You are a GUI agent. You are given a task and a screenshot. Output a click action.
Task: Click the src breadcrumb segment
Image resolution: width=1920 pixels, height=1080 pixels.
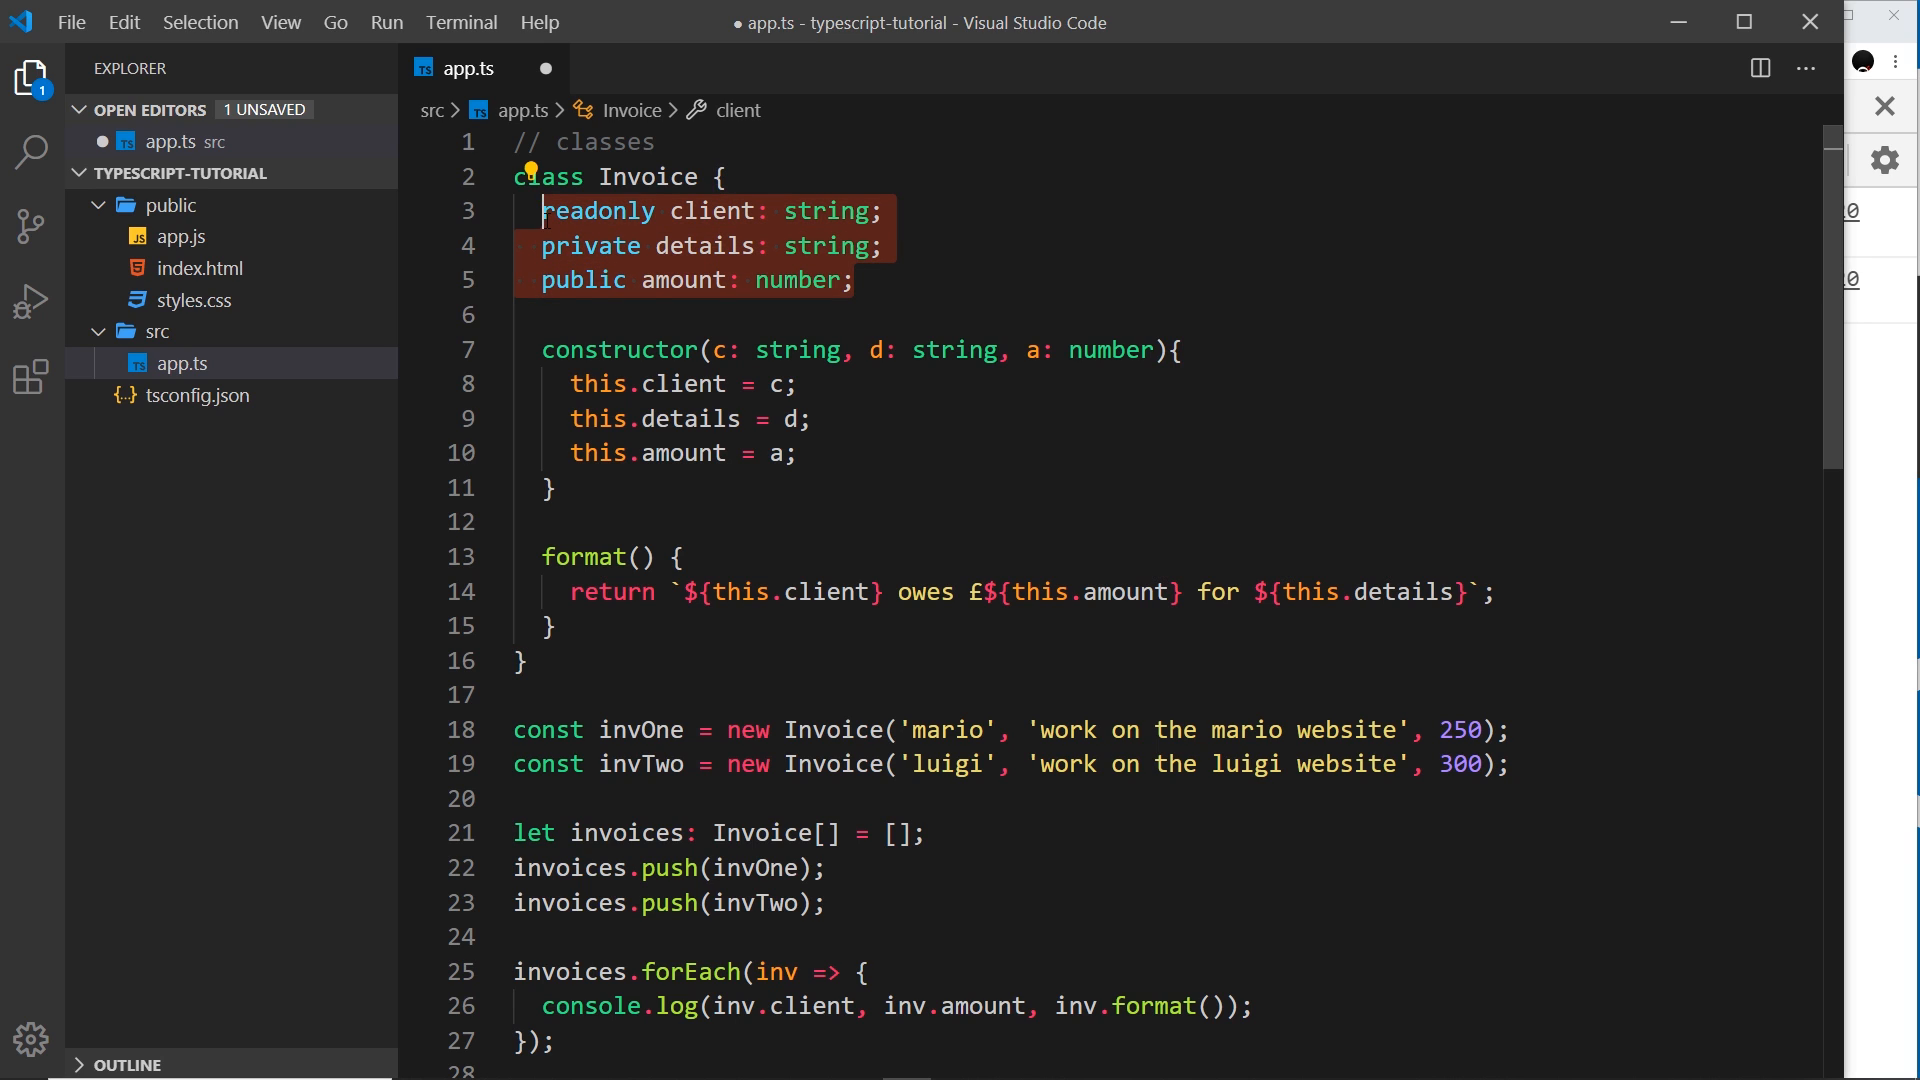tap(432, 110)
